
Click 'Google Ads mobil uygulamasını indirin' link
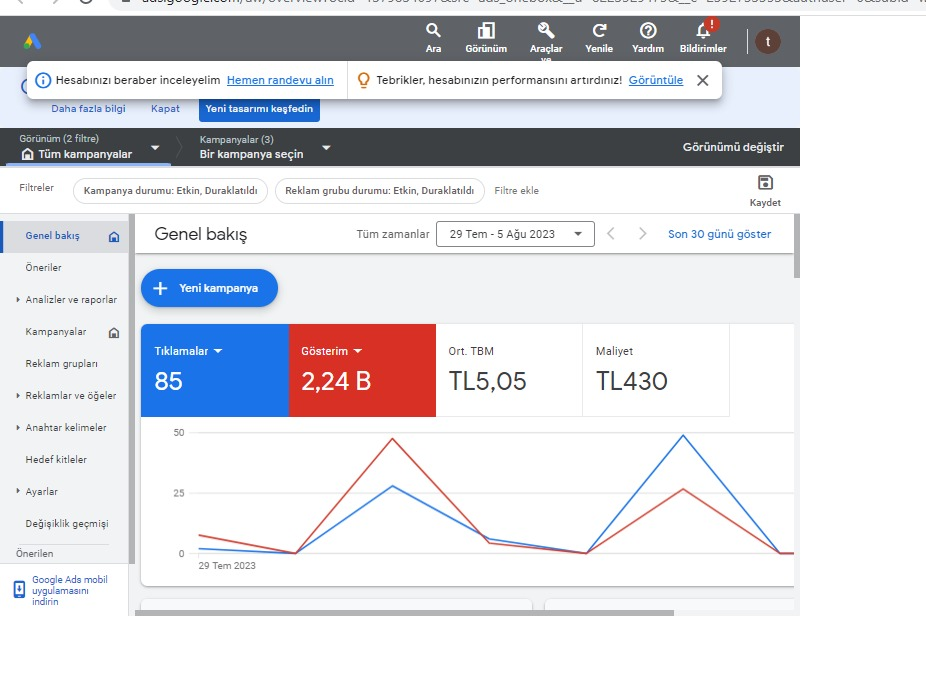point(70,590)
